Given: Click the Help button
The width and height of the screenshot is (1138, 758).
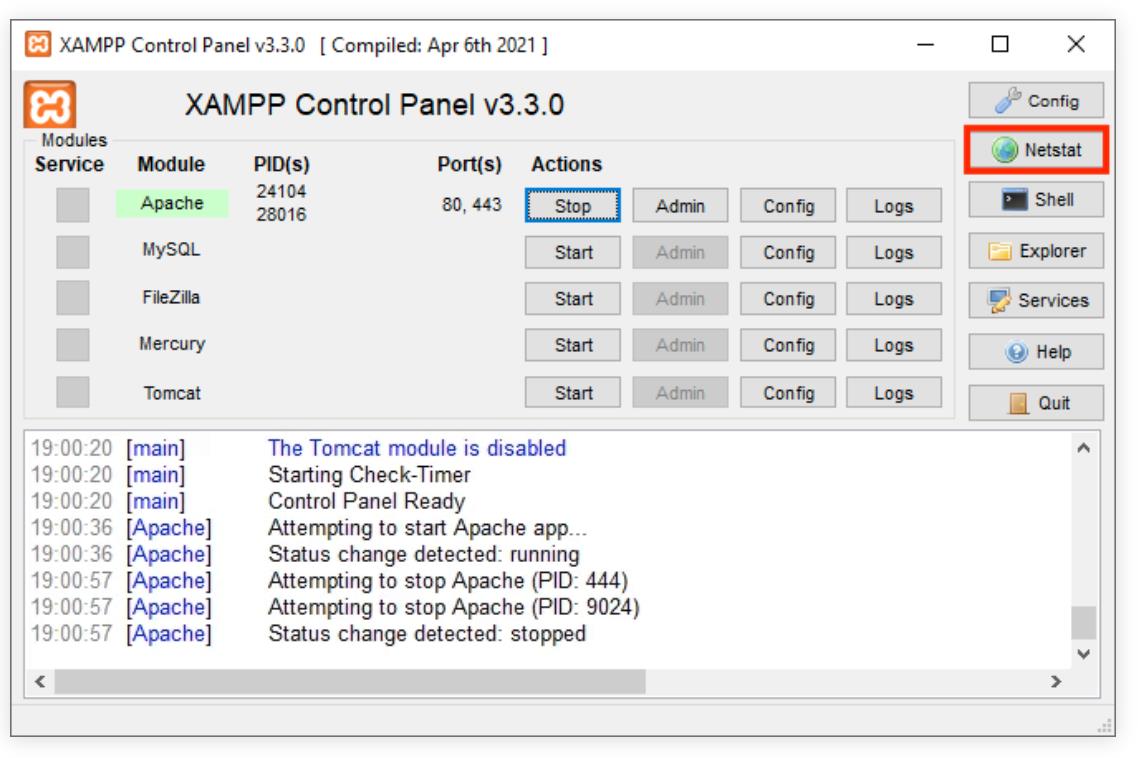Looking at the screenshot, I should 1036,352.
